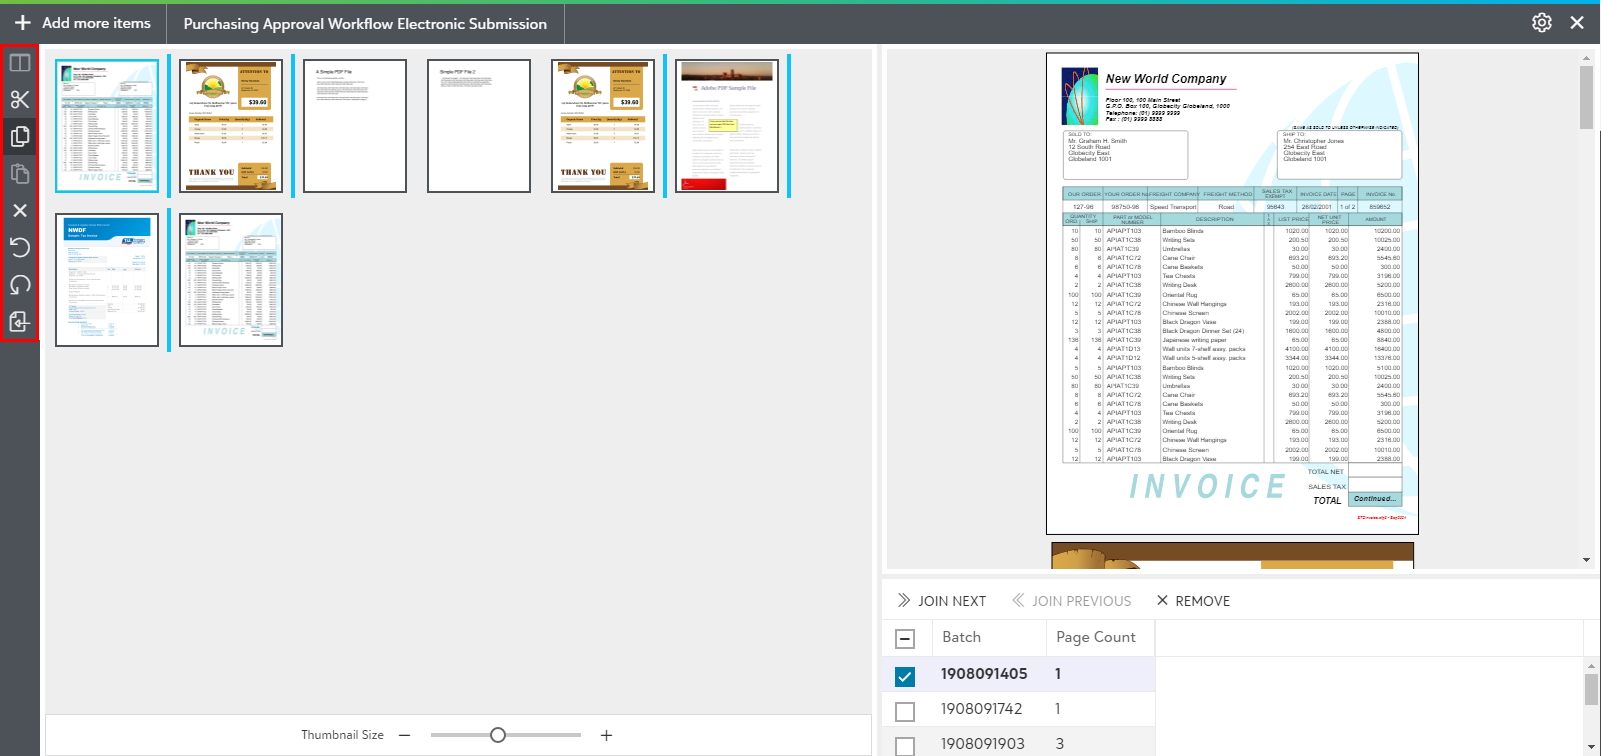Screen dimensions: 1601x756
Task: Decrease thumbnail size with minus icon
Action: tap(405, 735)
